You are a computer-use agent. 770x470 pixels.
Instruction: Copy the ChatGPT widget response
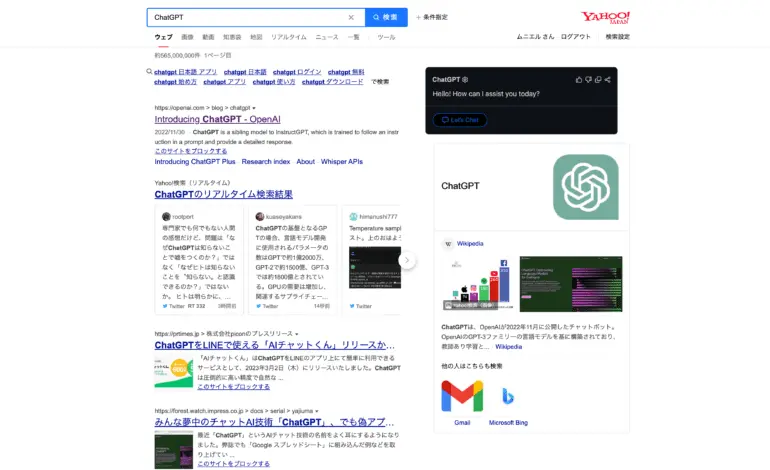pos(598,80)
